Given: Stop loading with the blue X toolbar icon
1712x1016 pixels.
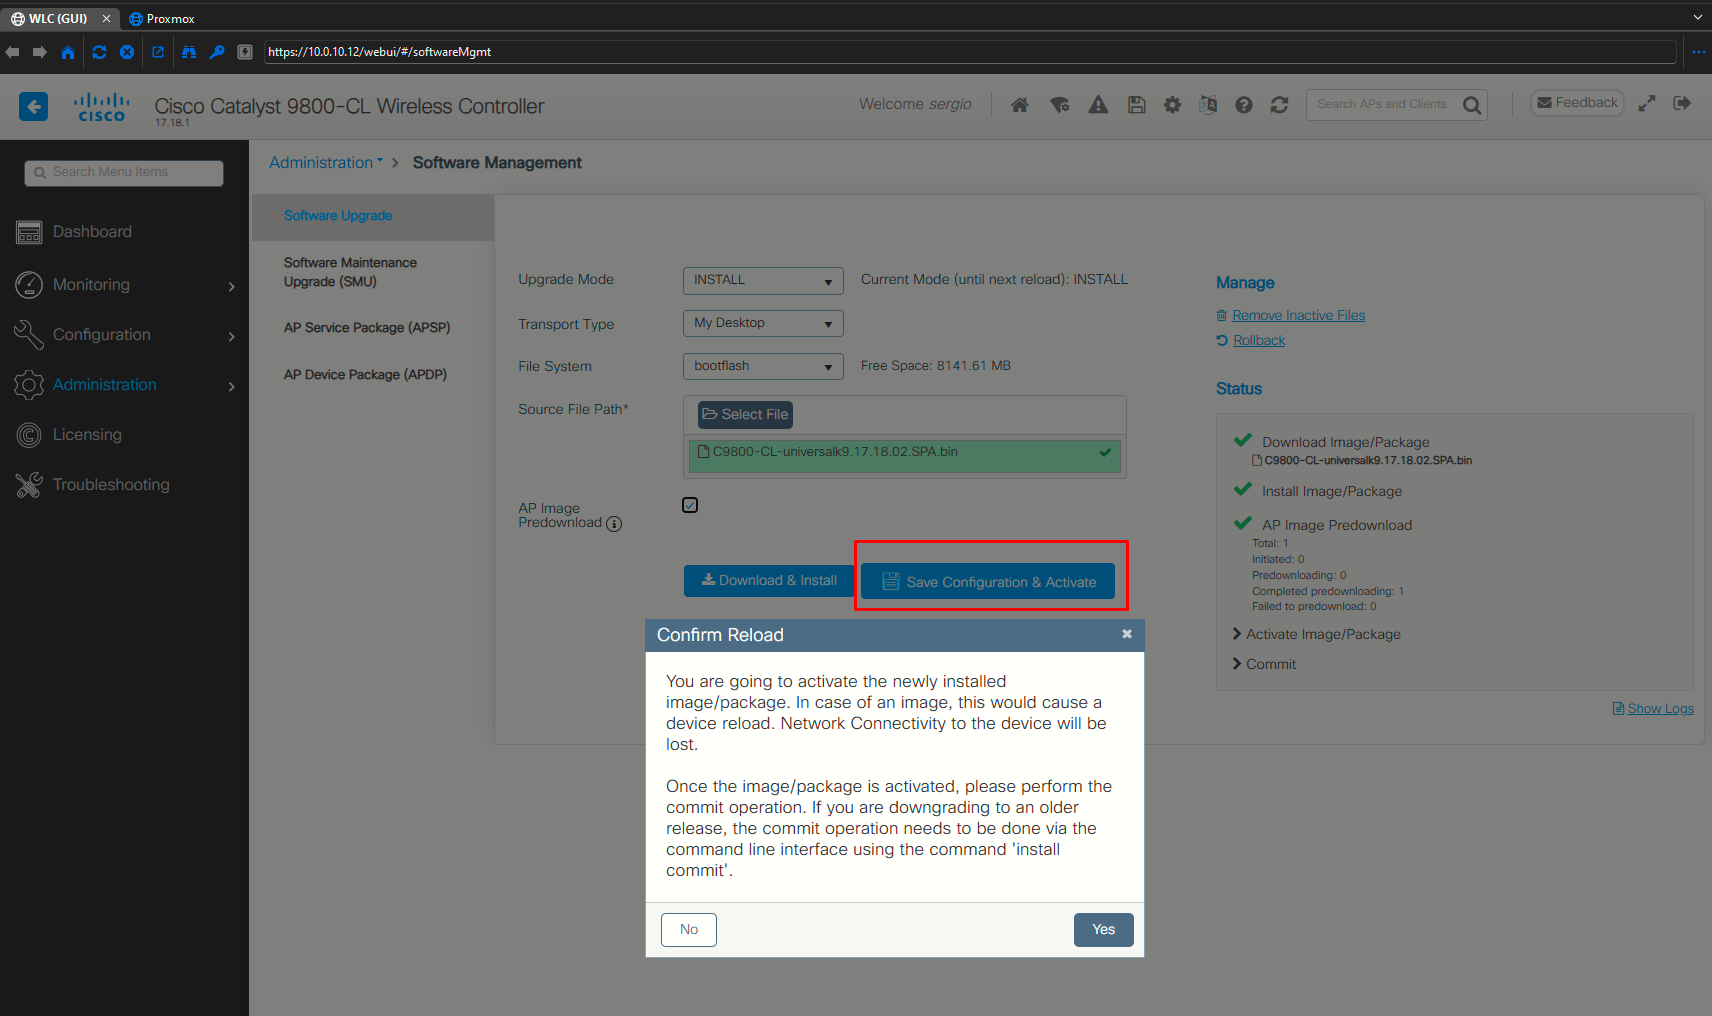Looking at the screenshot, I should (127, 52).
